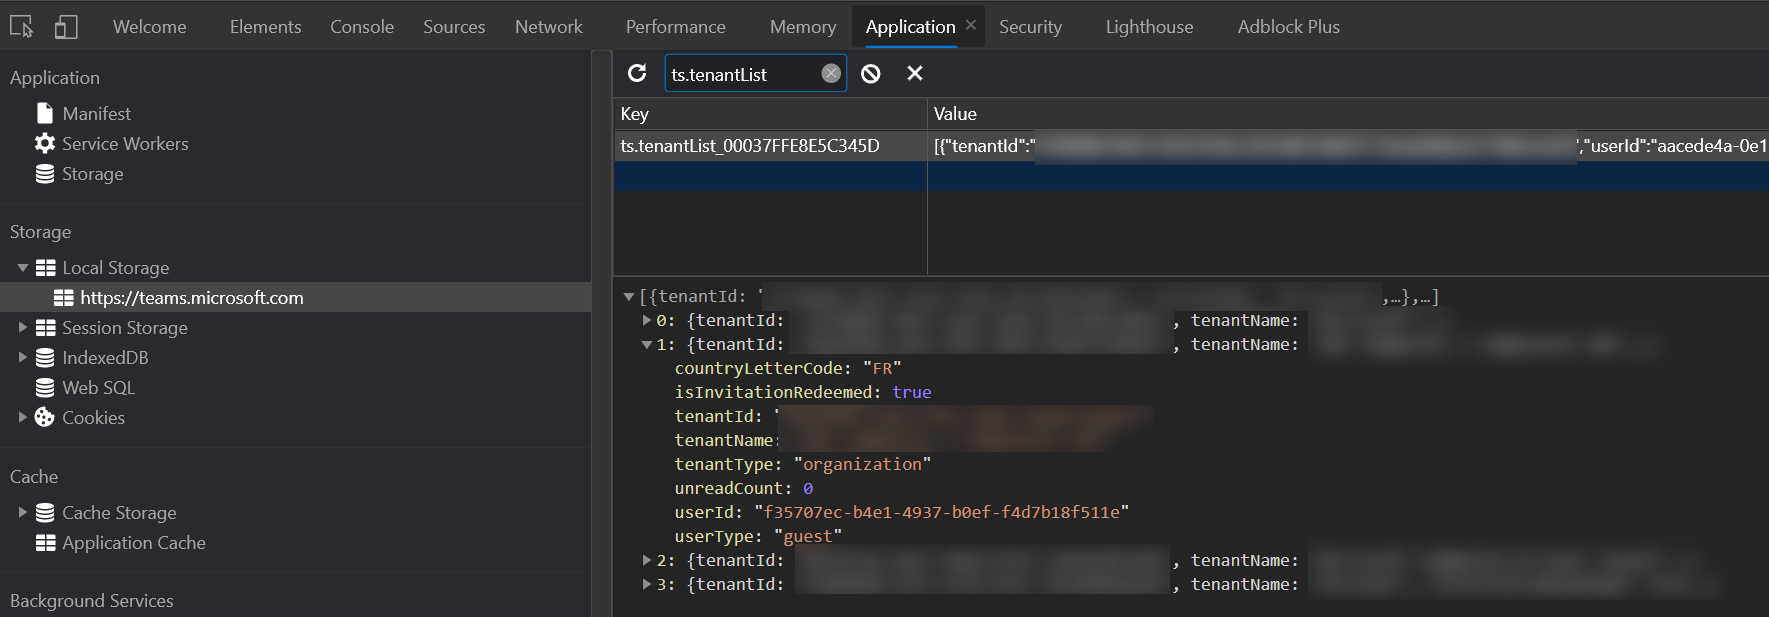Screen dimensions: 1769x617
Task: Close the Application tab
Action: point(971,25)
